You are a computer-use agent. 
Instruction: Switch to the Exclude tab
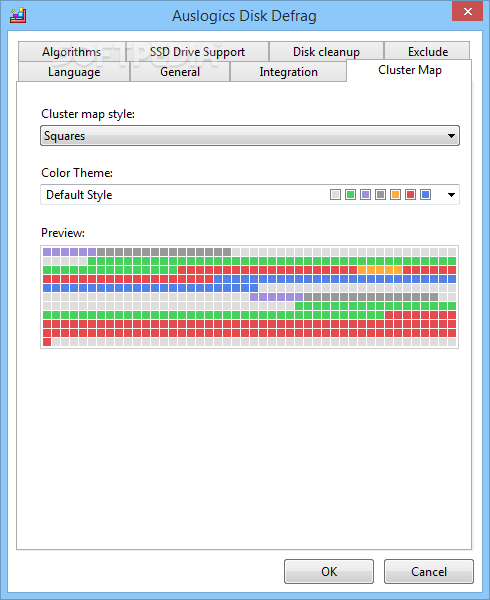coord(428,51)
